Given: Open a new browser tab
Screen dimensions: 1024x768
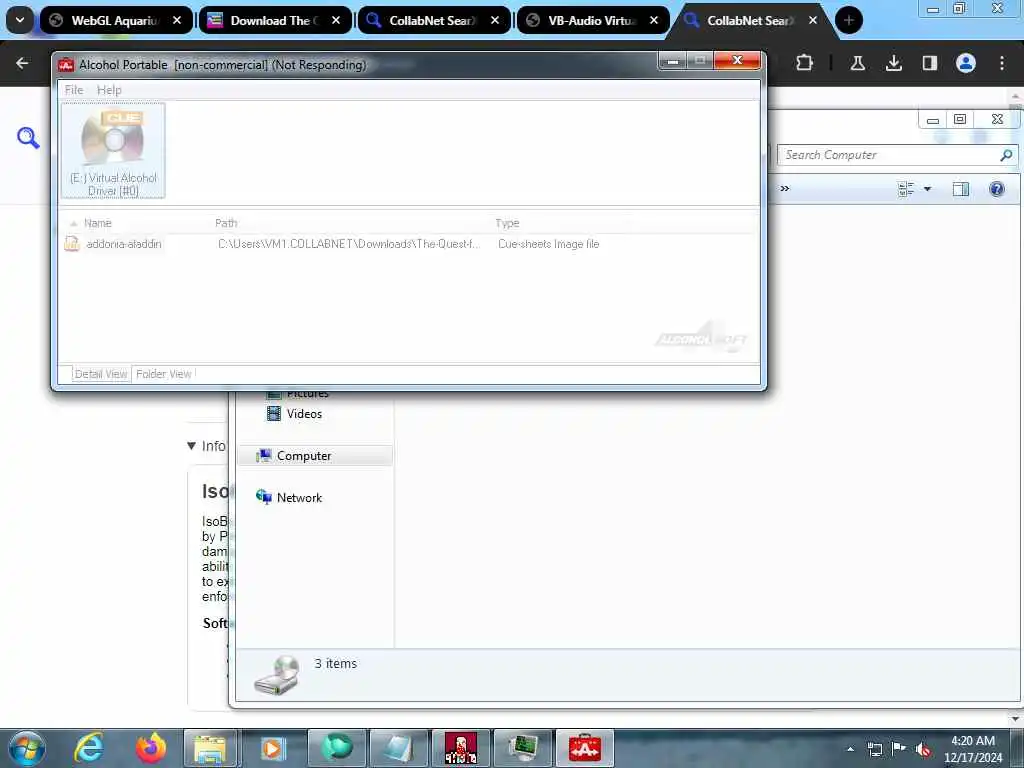Looking at the screenshot, I should pos(848,20).
